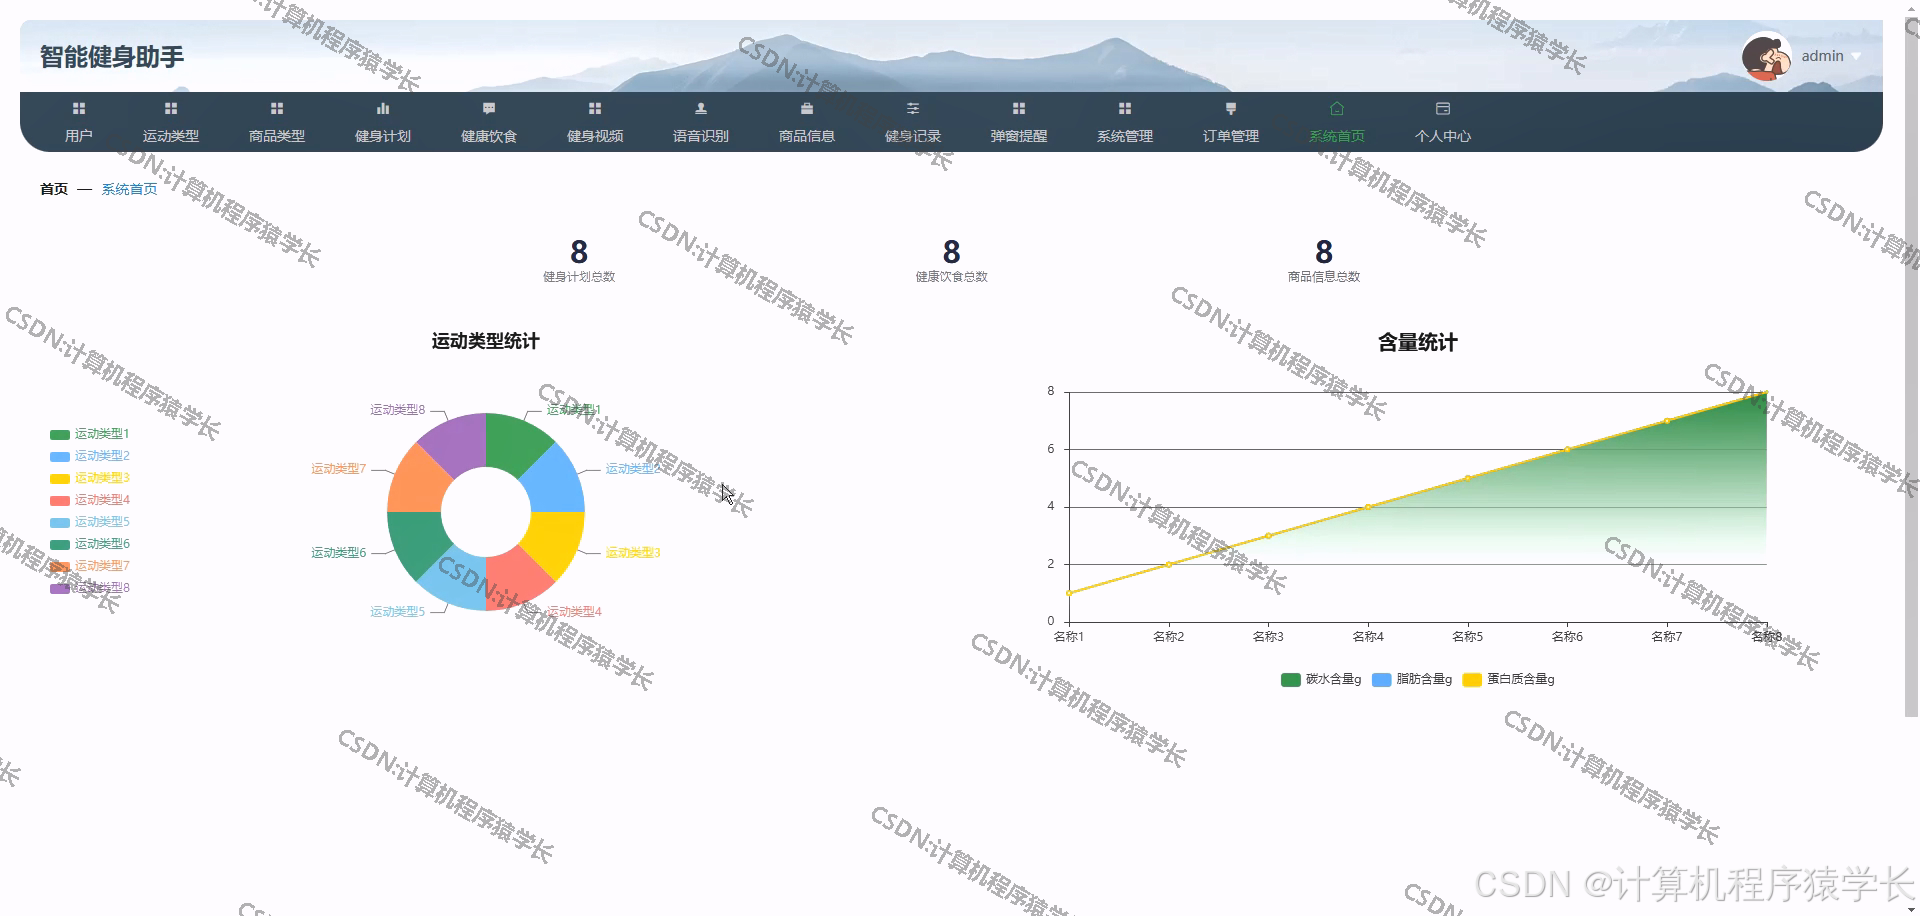Click the admin username text
The width and height of the screenshot is (1920, 916).
point(1822,56)
